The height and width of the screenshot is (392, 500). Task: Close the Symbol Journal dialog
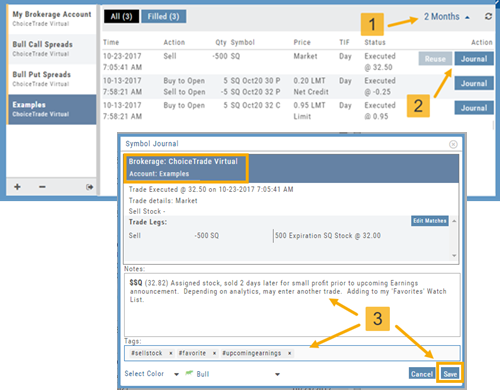point(453,144)
